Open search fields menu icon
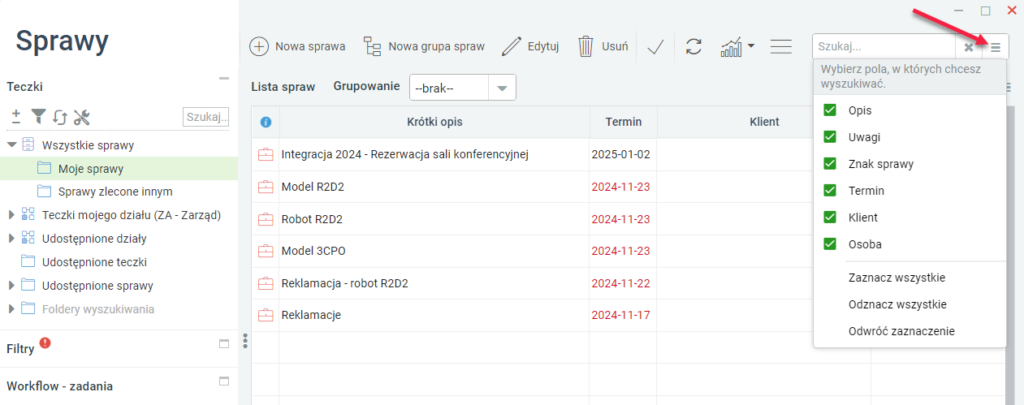 tap(995, 47)
